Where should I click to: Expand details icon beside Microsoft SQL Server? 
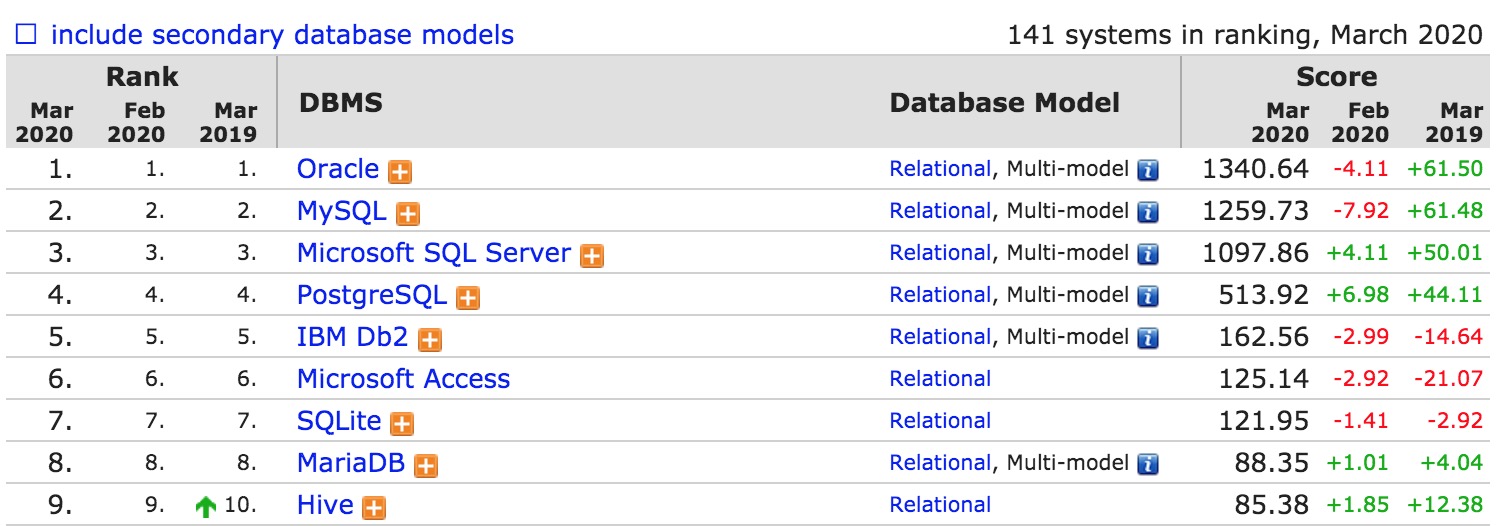[592, 256]
